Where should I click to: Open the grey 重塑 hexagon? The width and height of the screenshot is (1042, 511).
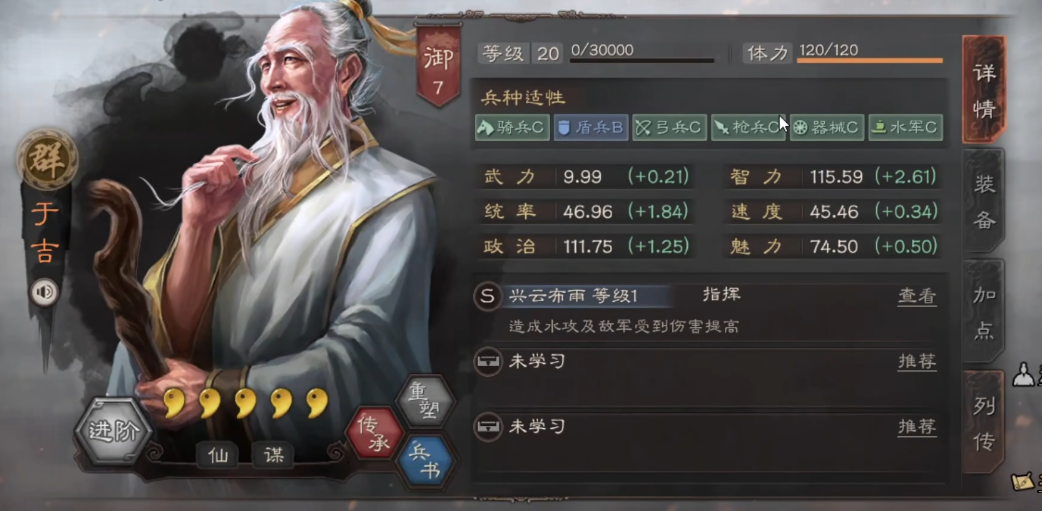click(x=425, y=403)
